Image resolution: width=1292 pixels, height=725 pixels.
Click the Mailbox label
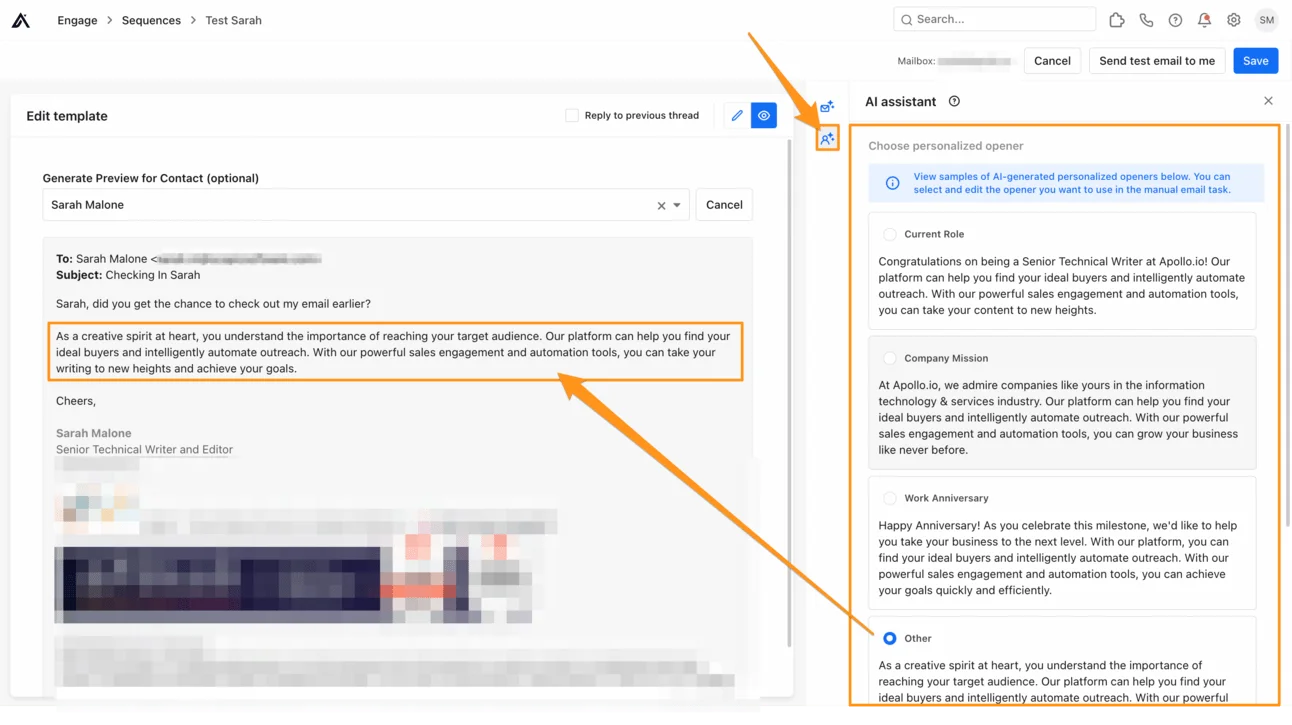coord(916,61)
